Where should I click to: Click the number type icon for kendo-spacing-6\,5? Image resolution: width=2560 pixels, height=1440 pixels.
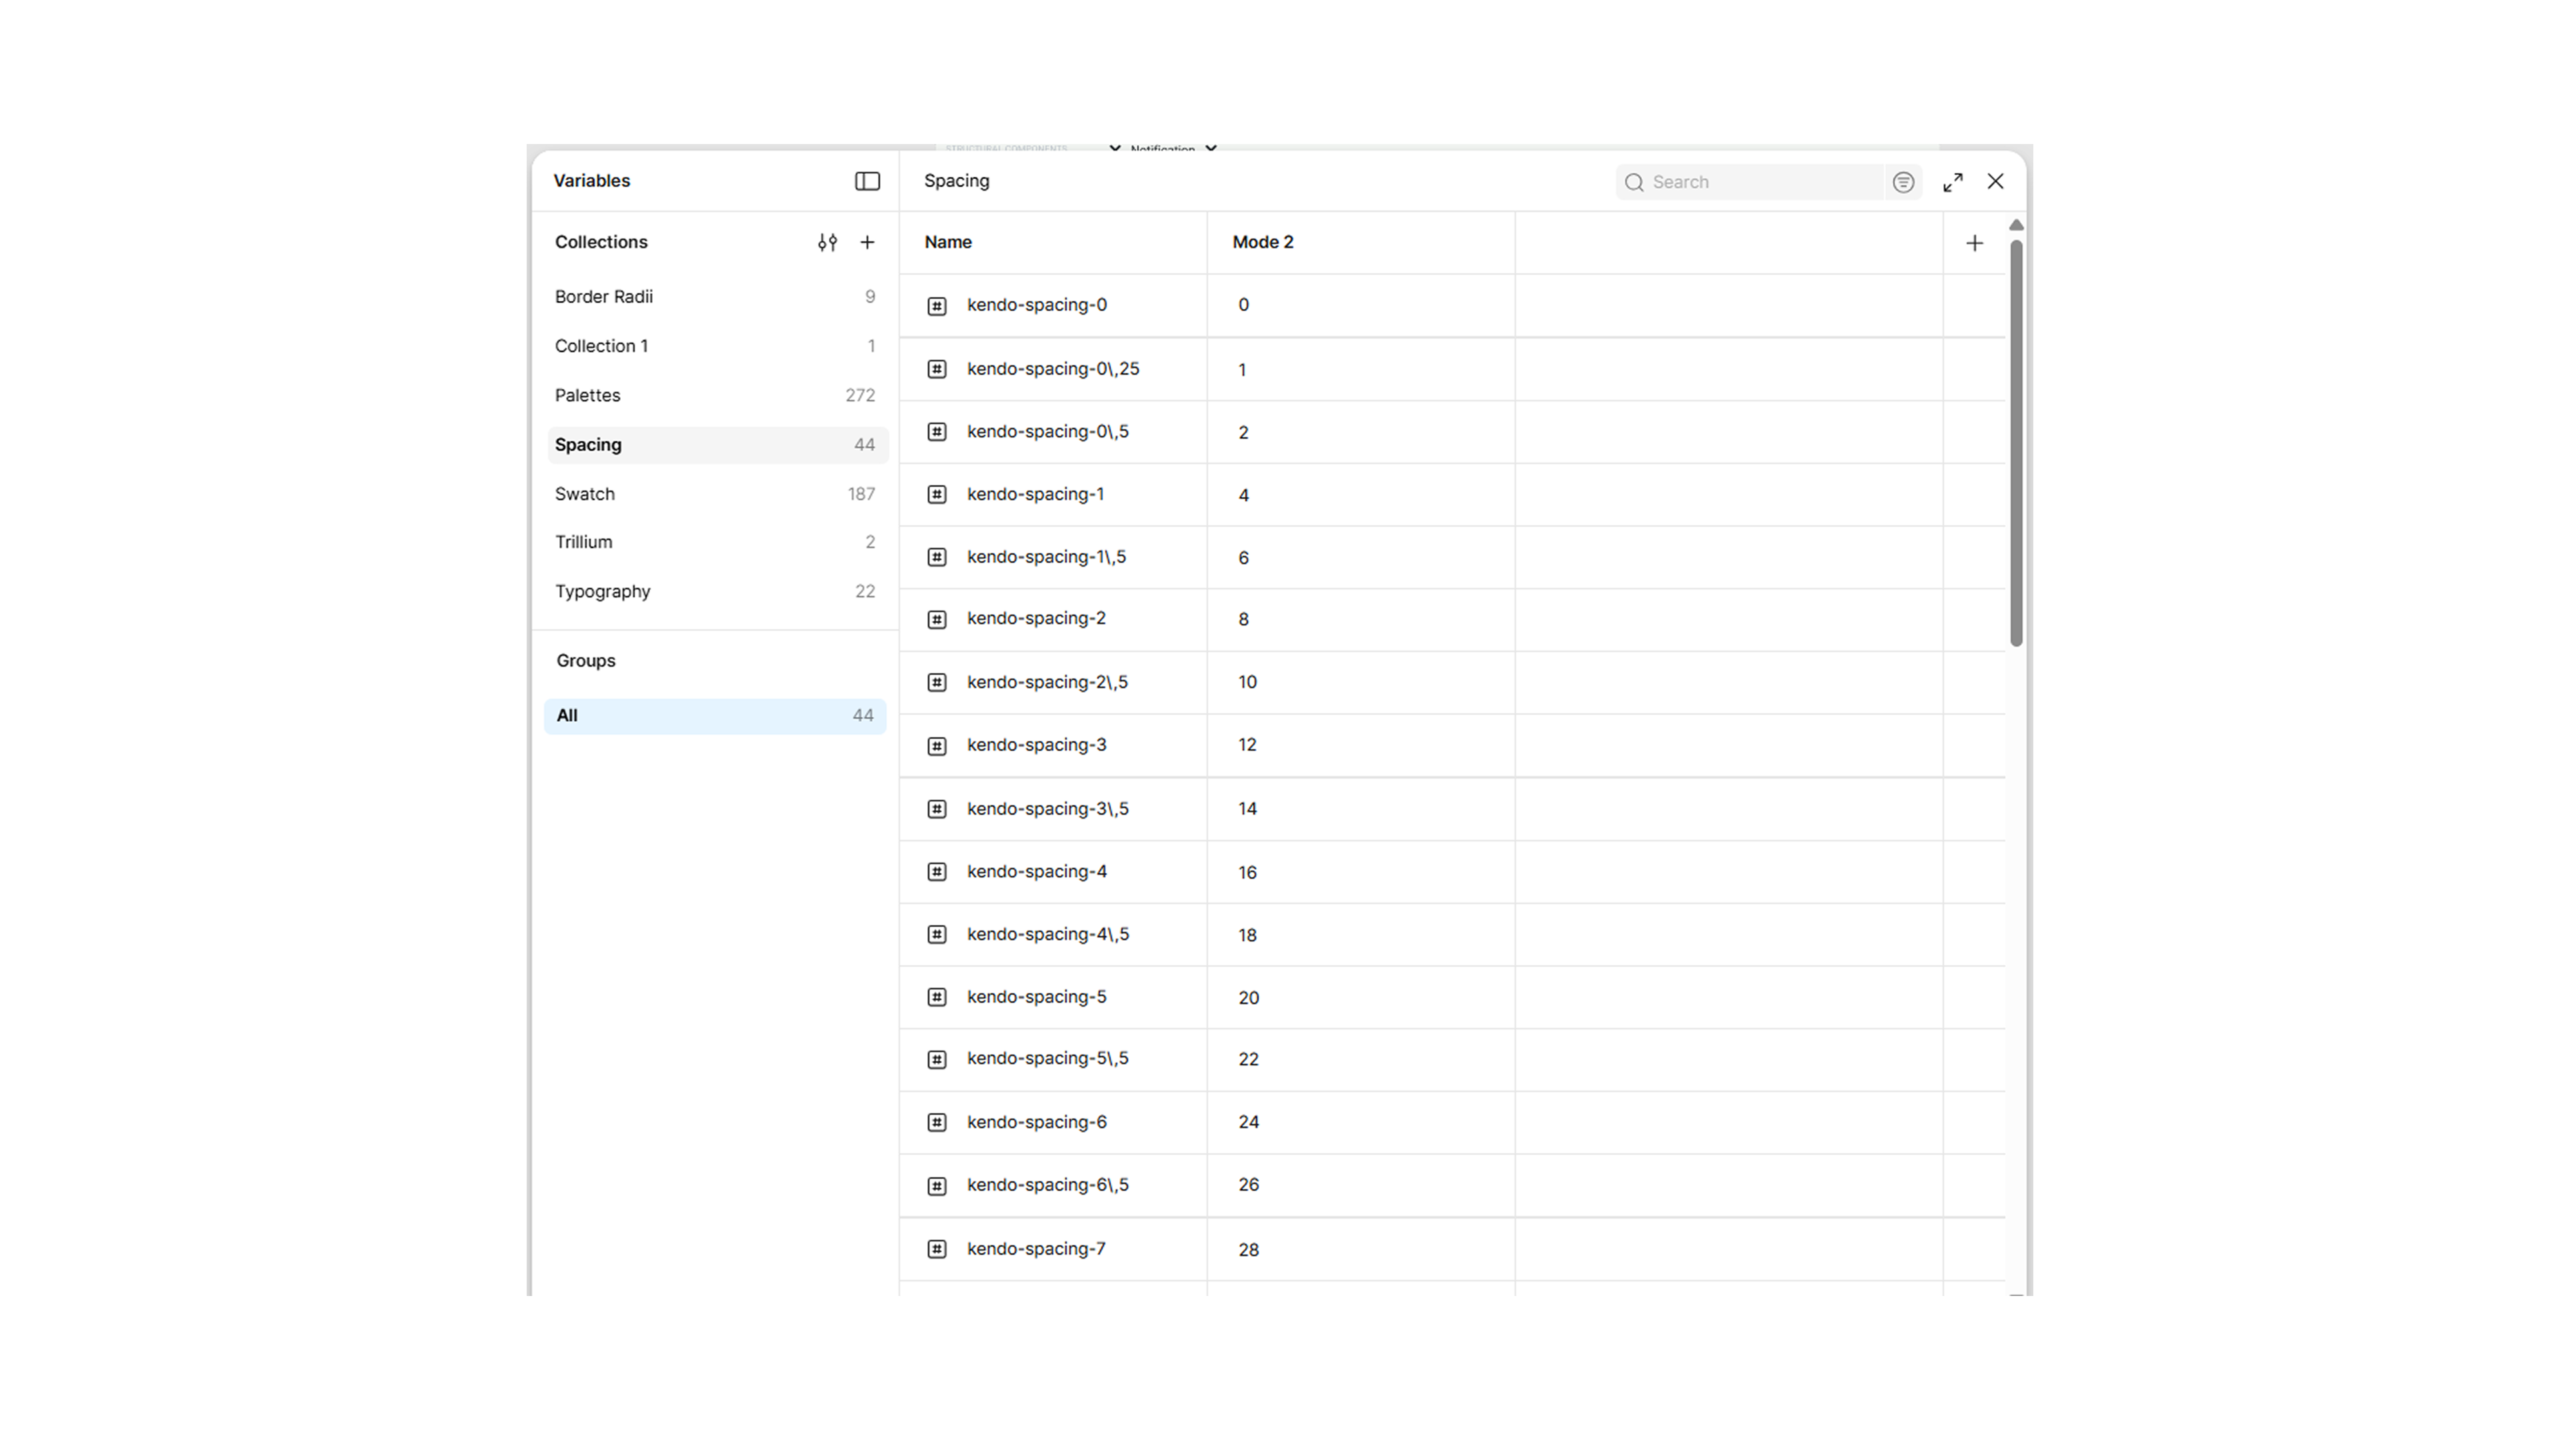click(936, 1186)
